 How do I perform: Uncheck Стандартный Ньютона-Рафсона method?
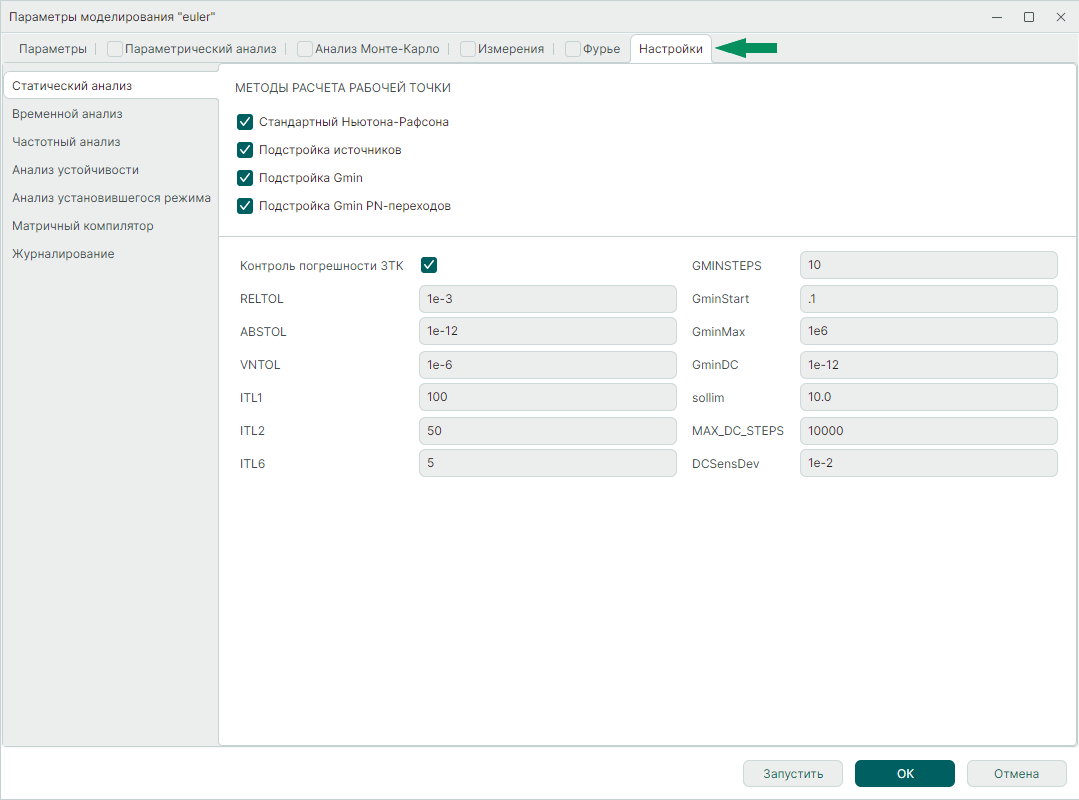click(245, 122)
